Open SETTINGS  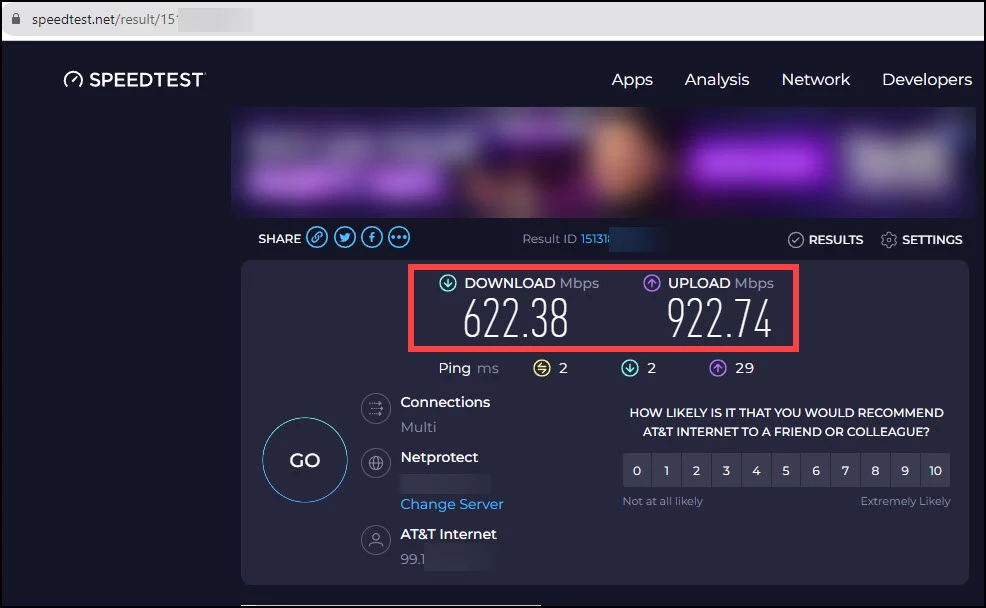(921, 240)
